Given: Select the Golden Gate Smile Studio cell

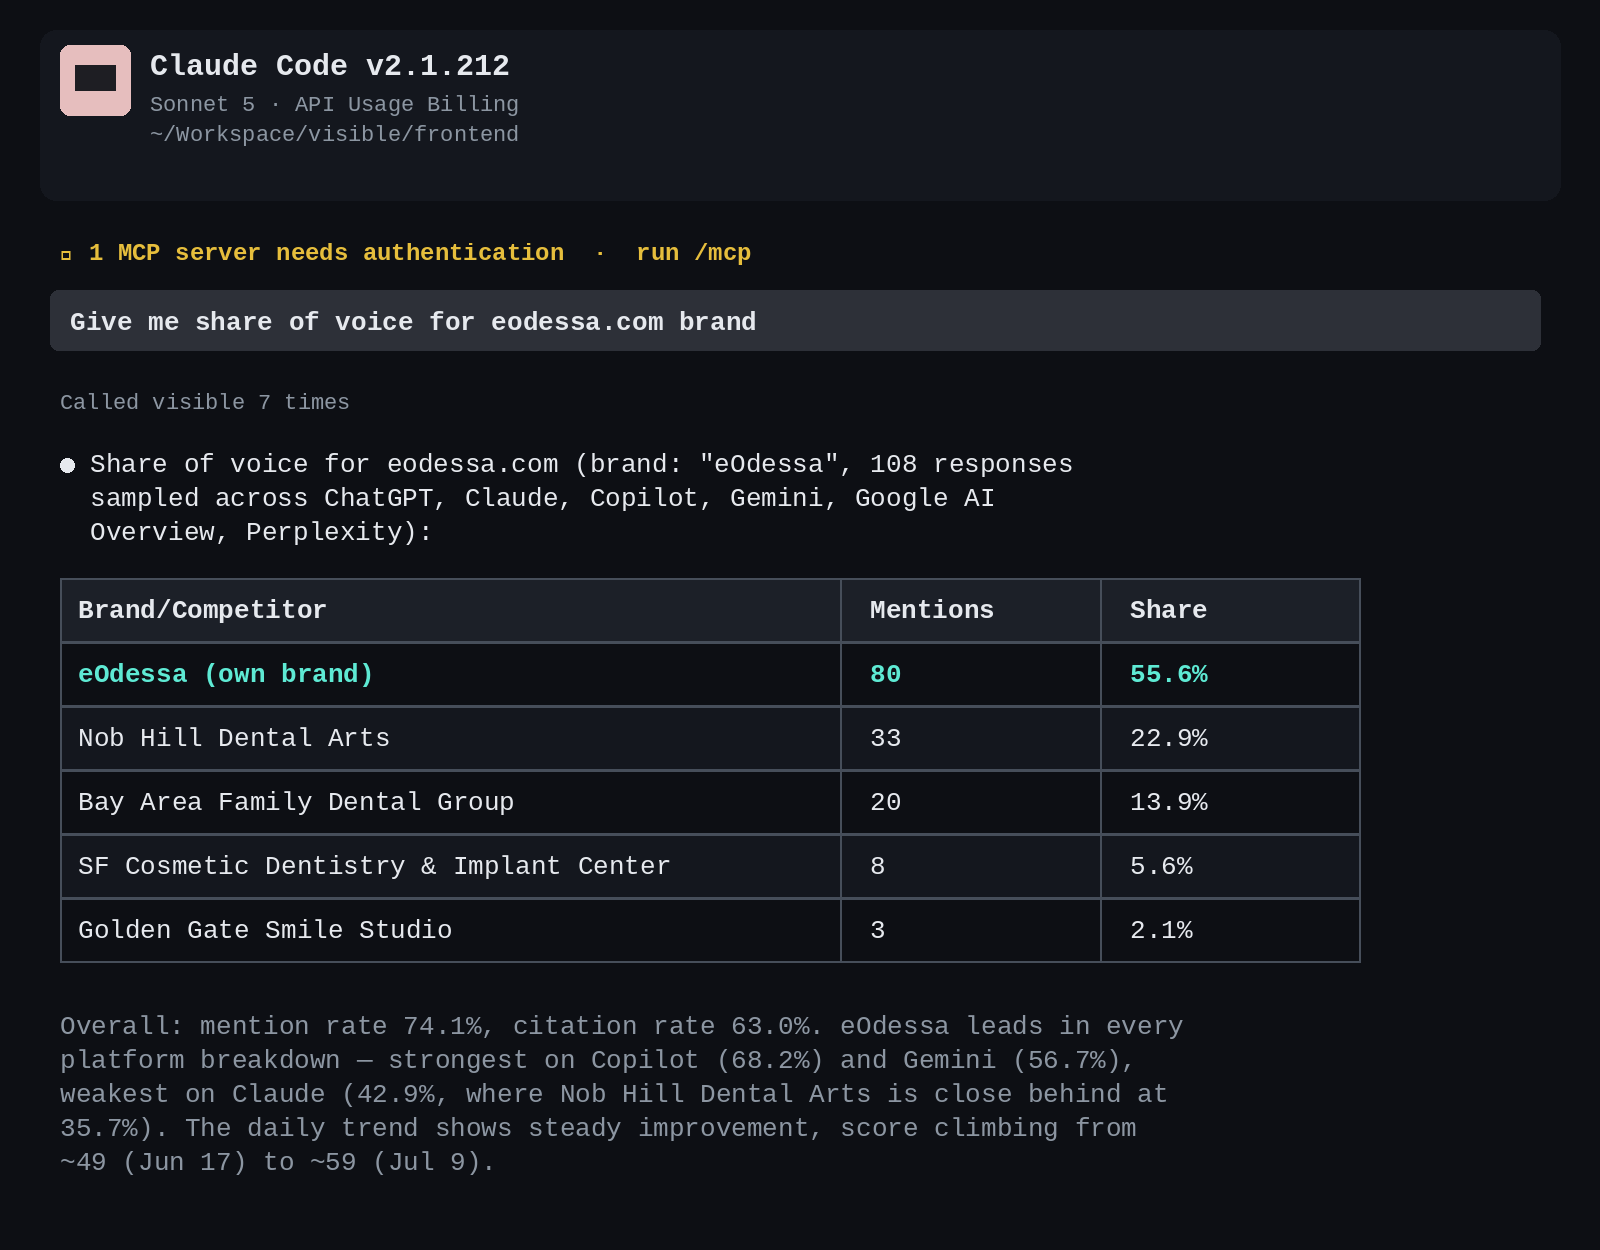Looking at the screenshot, I should [451, 930].
